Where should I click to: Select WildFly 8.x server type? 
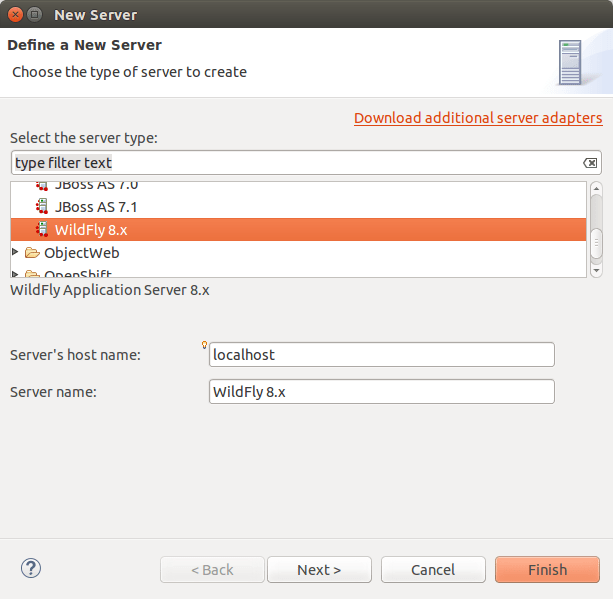click(298, 230)
